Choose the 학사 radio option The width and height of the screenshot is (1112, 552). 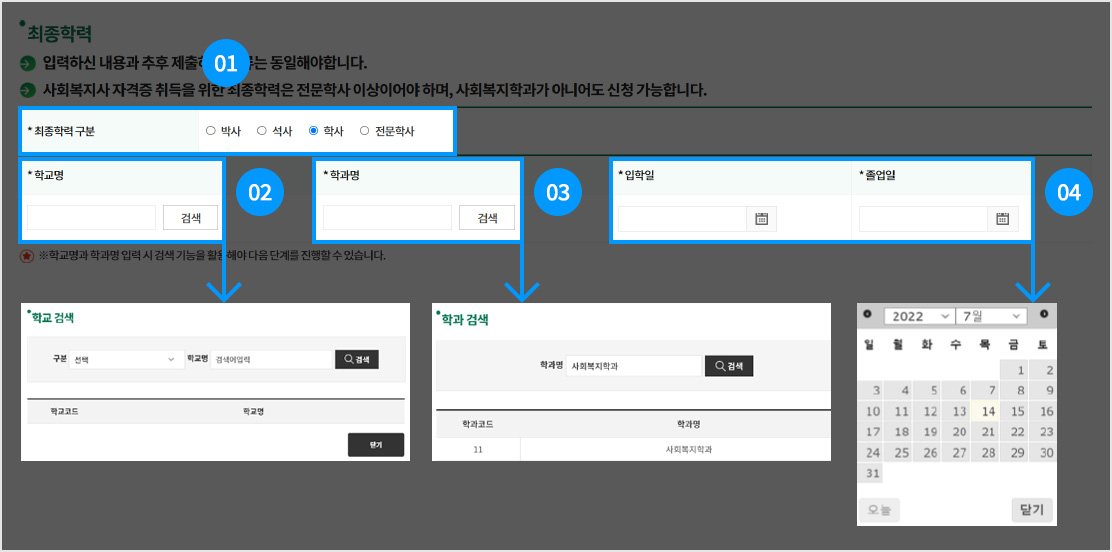(314, 131)
